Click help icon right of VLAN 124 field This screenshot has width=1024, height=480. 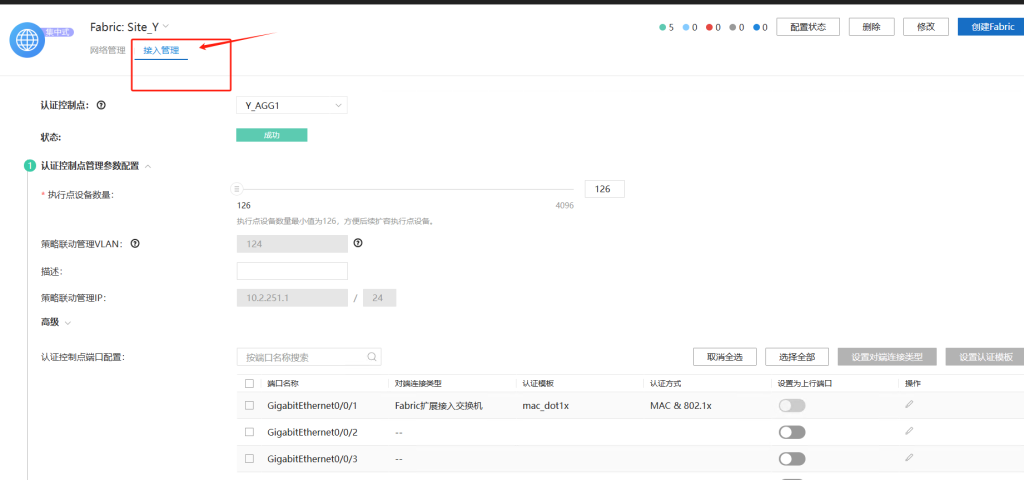pos(357,243)
